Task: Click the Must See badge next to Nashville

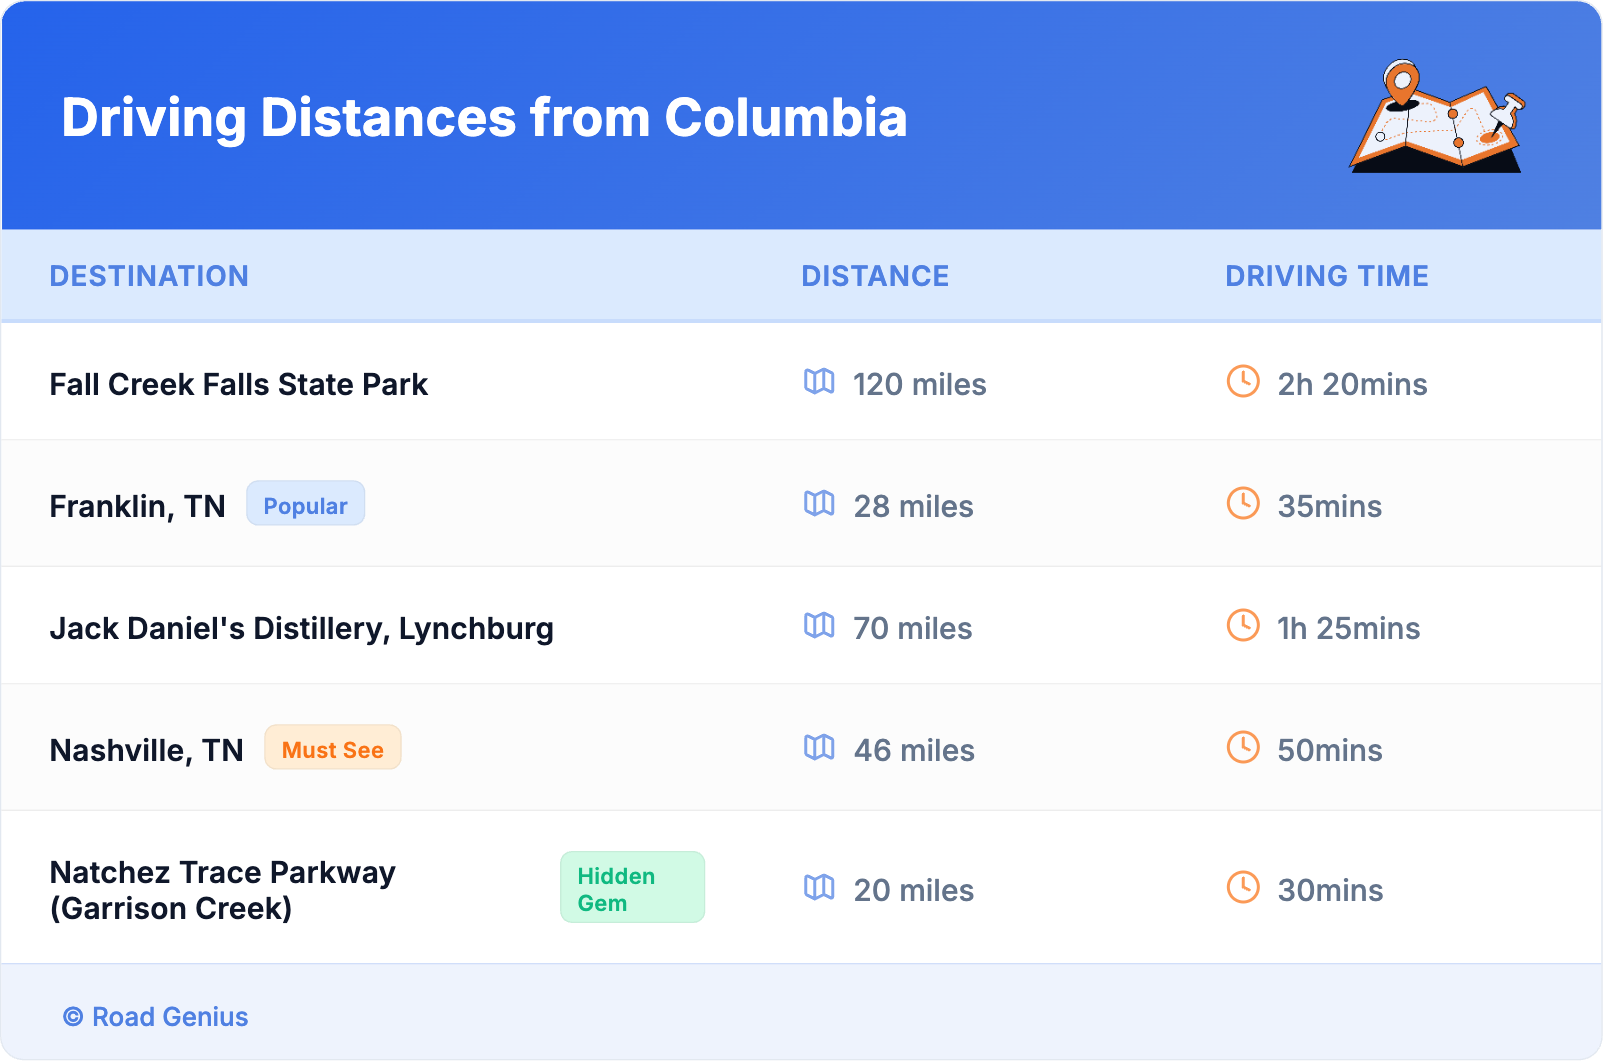Action: [332, 748]
